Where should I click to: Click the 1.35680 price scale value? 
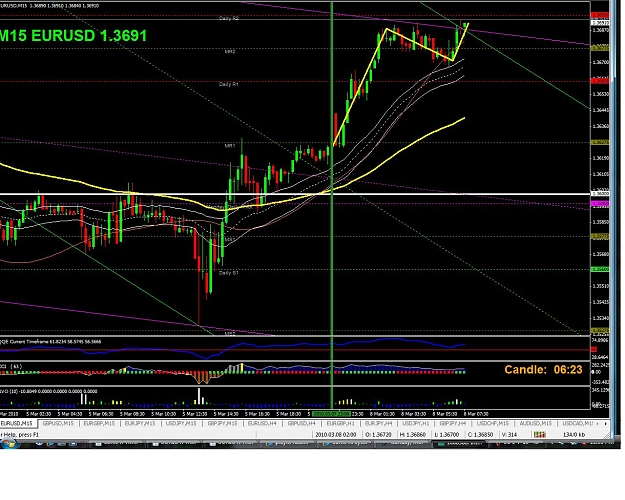click(x=601, y=254)
